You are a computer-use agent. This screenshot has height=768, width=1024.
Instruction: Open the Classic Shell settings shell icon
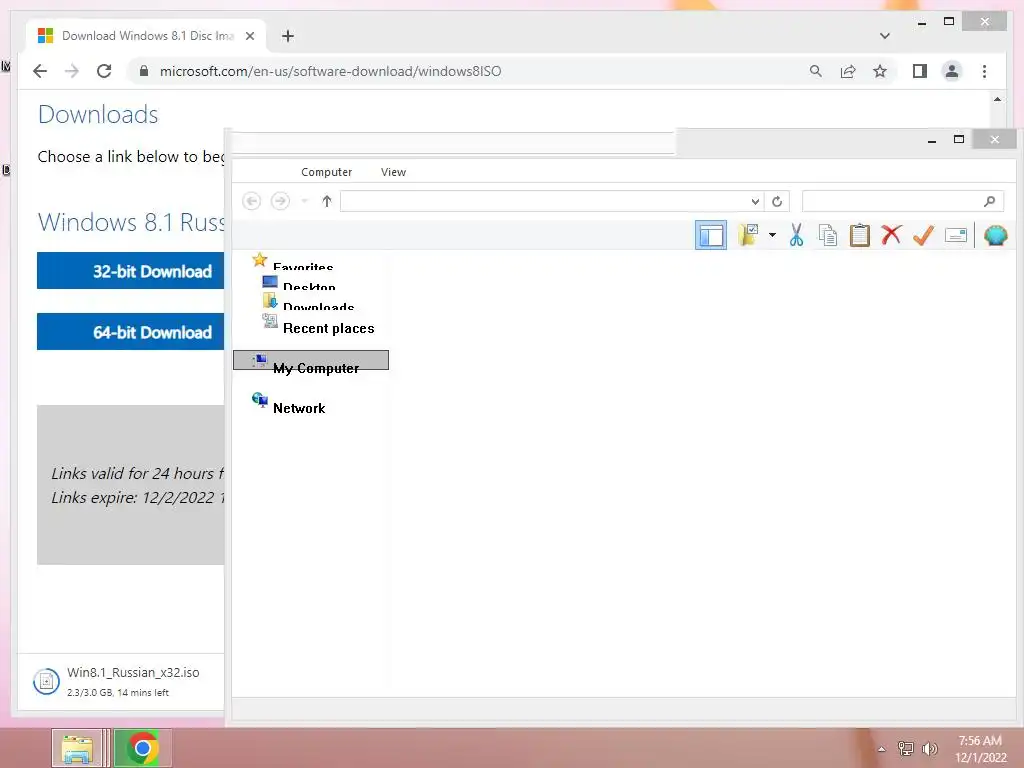[x=995, y=235]
